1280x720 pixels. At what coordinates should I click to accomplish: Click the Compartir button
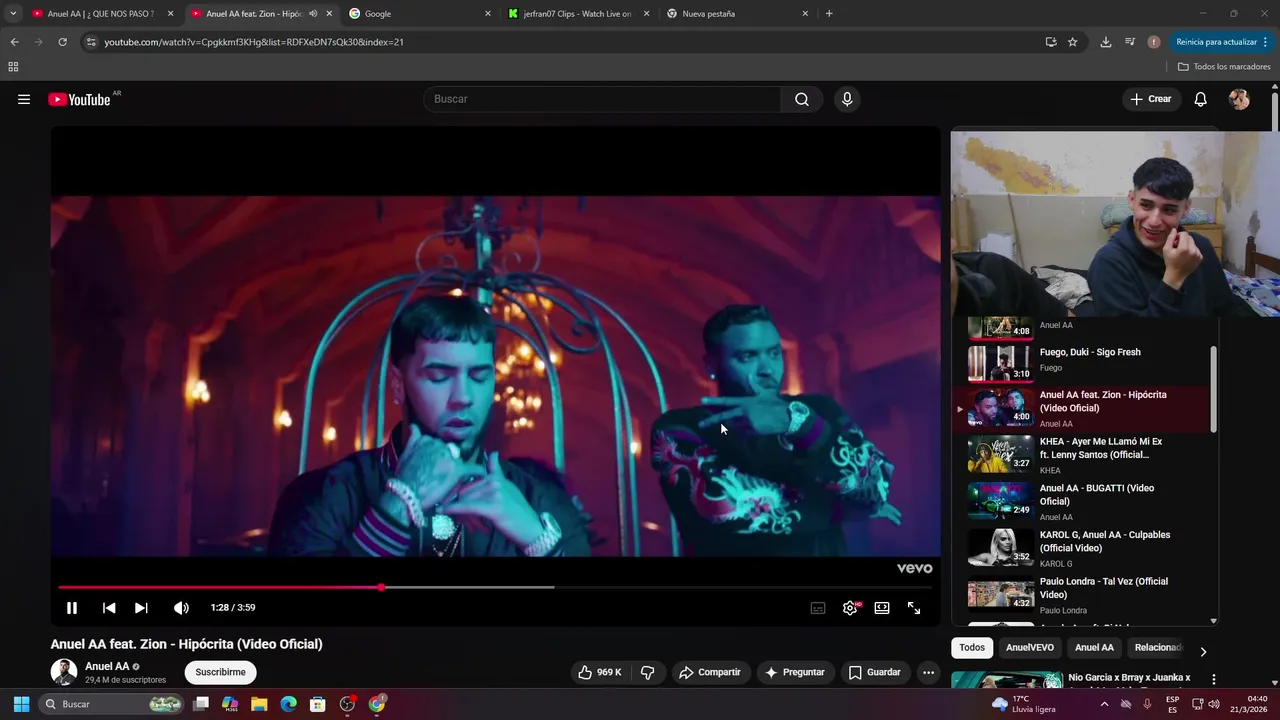tap(710, 672)
